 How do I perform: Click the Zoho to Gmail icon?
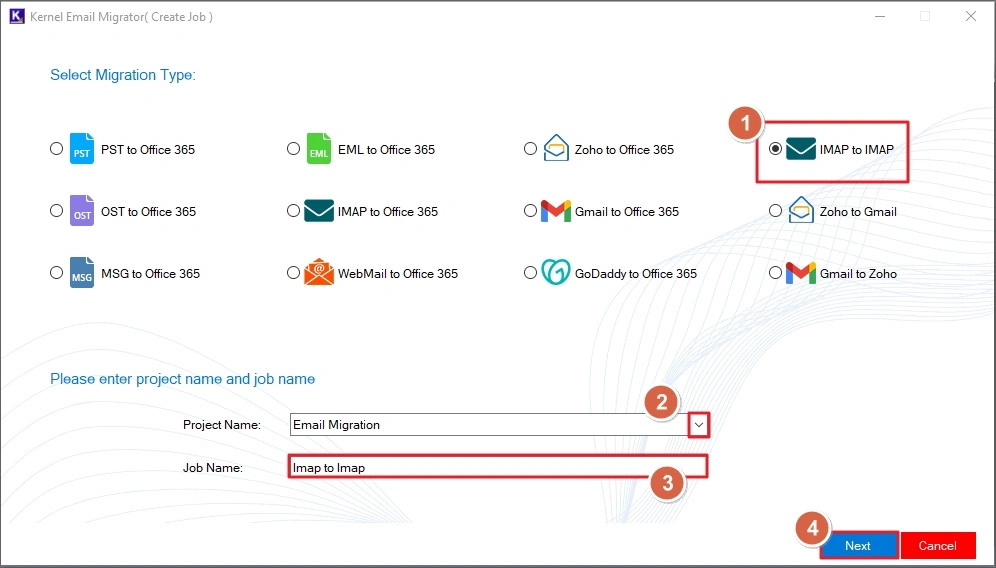tap(801, 210)
